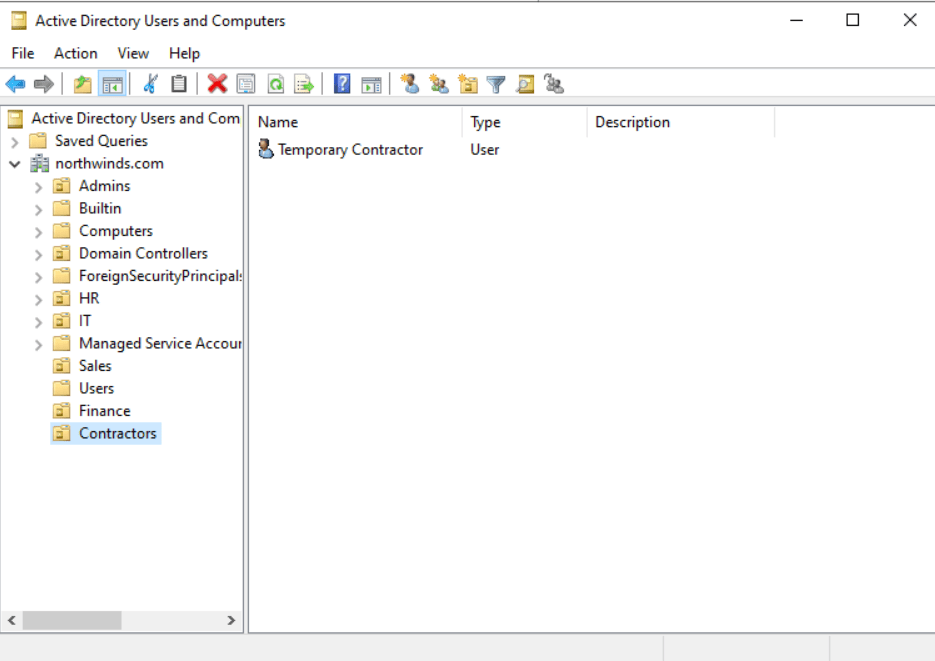Toggle the Show/Hide Console Tree icon
The image size is (935, 661).
(112, 85)
